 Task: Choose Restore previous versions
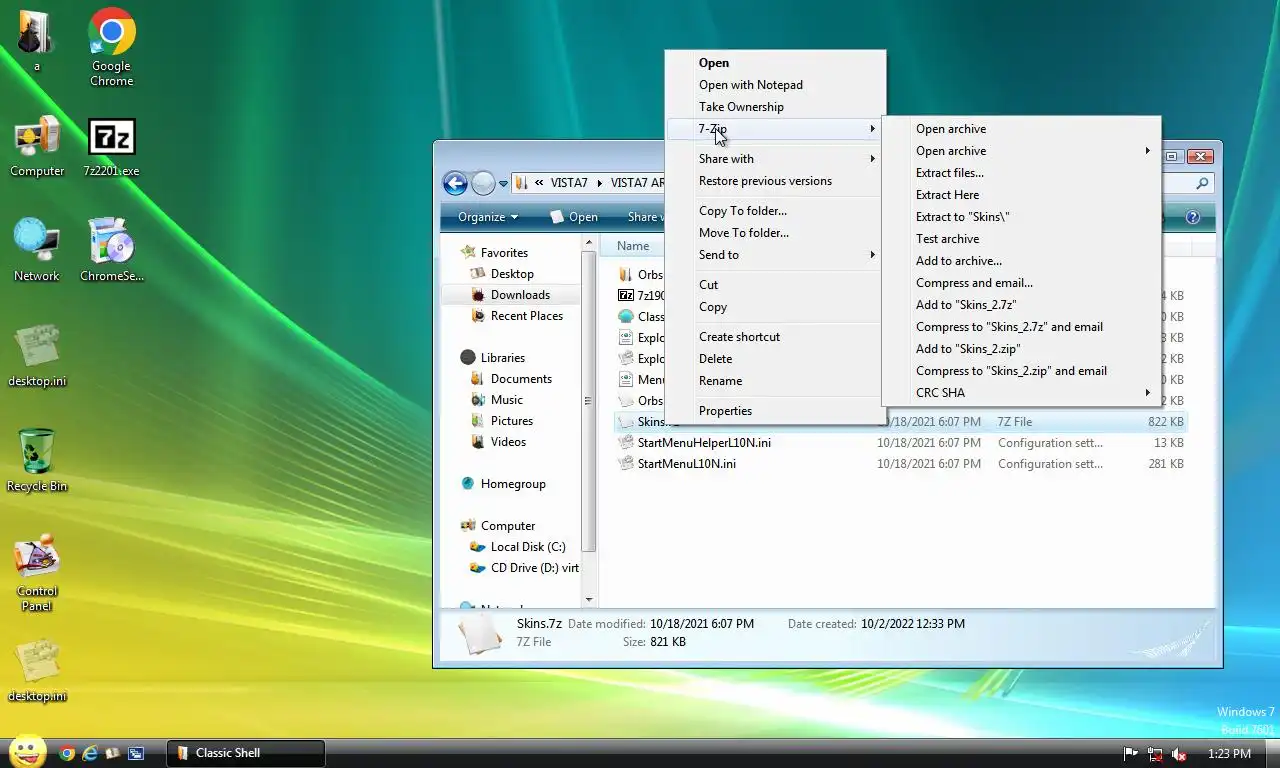coord(774,181)
